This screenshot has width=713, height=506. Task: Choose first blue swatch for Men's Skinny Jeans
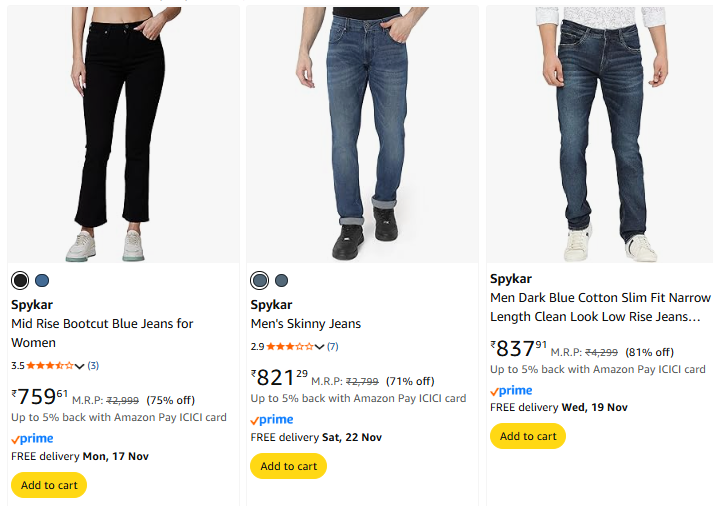pos(260,281)
